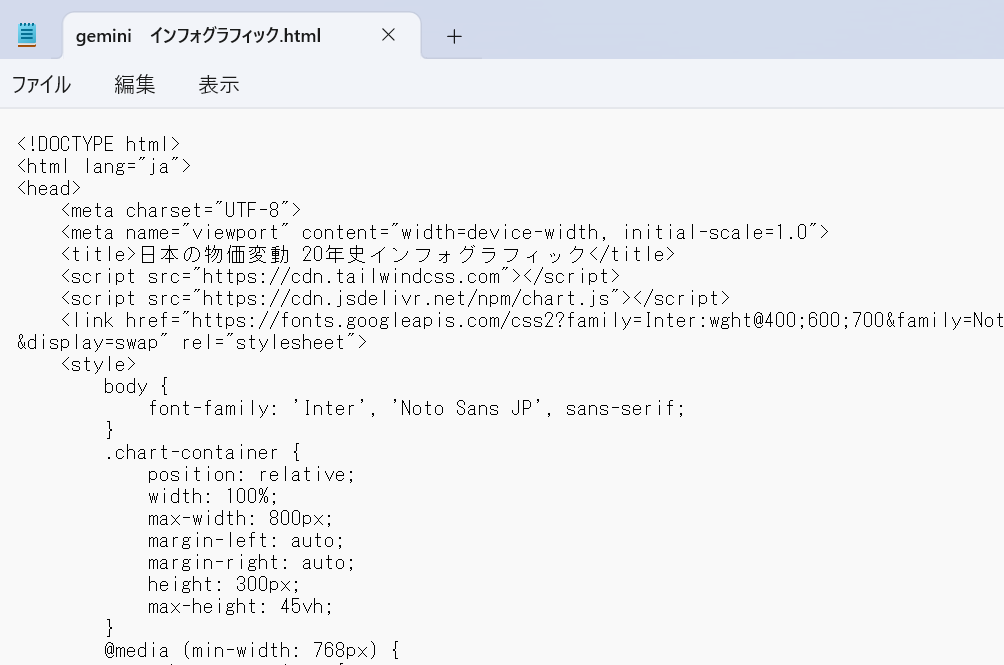This screenshot has width=1004, height=665.
Task: Open the 編集 menu
Action: coord(135,85)
